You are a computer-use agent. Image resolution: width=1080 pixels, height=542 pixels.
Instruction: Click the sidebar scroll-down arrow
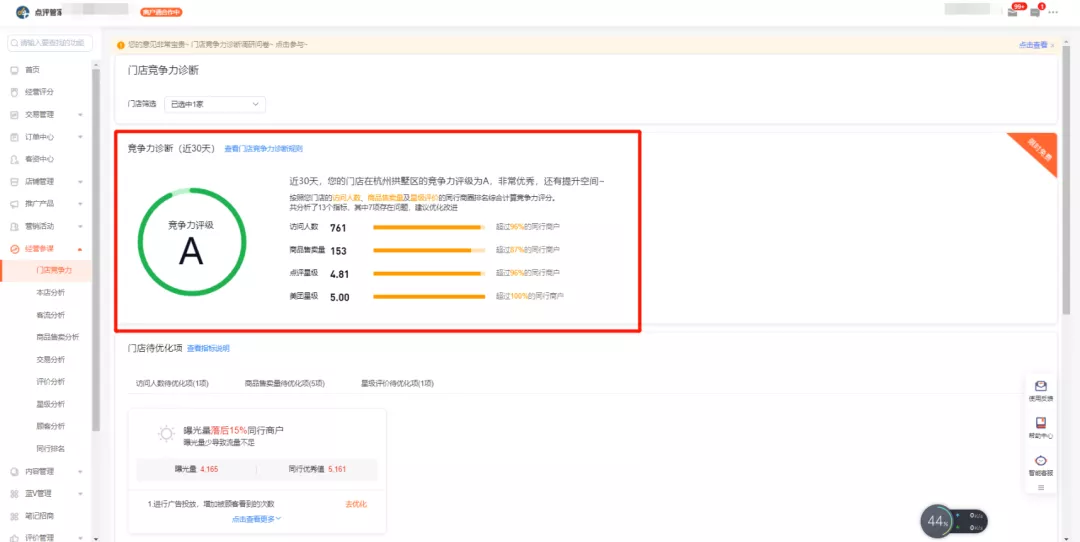[96, 539]
